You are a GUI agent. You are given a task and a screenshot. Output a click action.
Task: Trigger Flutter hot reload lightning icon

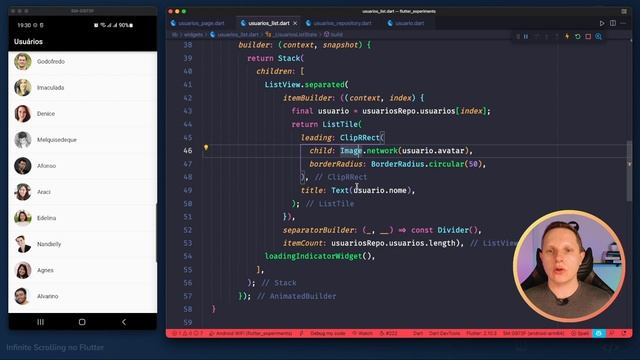tap(567, 37)
